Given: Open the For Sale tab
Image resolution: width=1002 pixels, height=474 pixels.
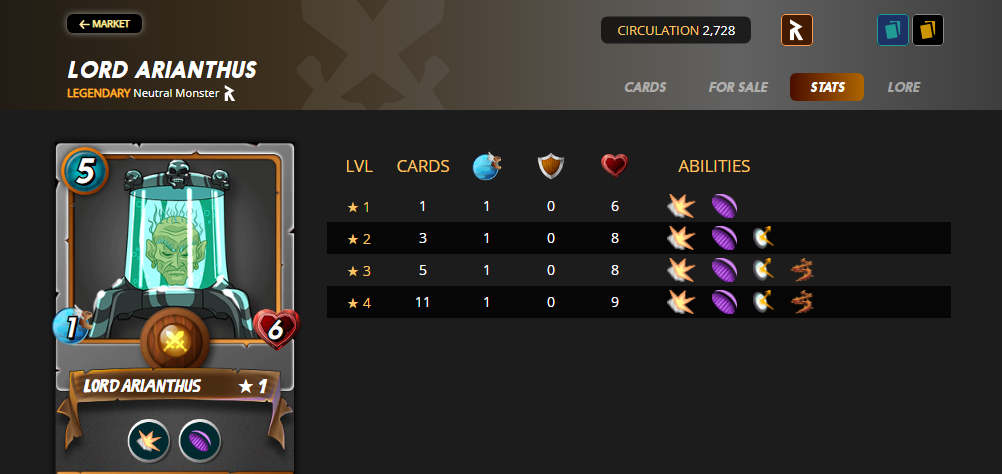Looking at the screenshot, I should tap(738, 88).
